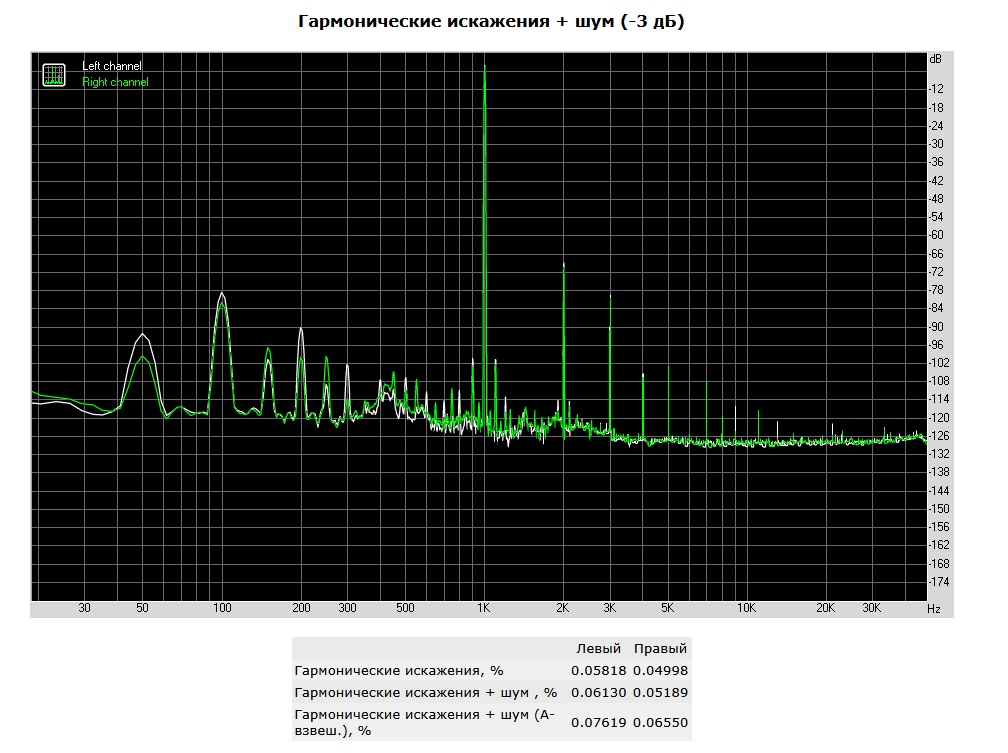Click the 20K frequency axis label

825,608
